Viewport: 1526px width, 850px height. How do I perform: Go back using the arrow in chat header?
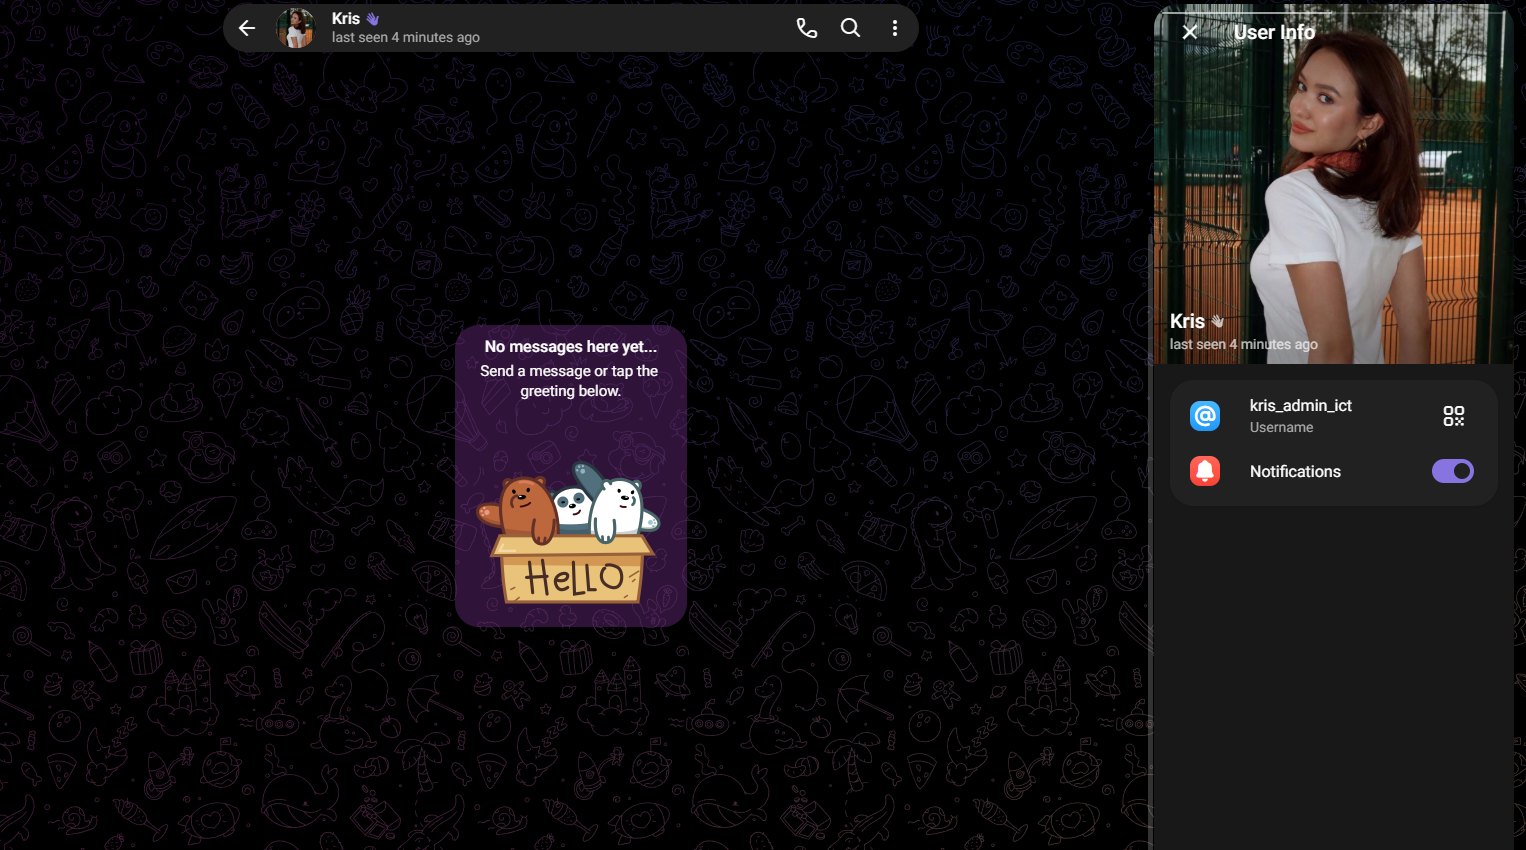click(247, 28)
